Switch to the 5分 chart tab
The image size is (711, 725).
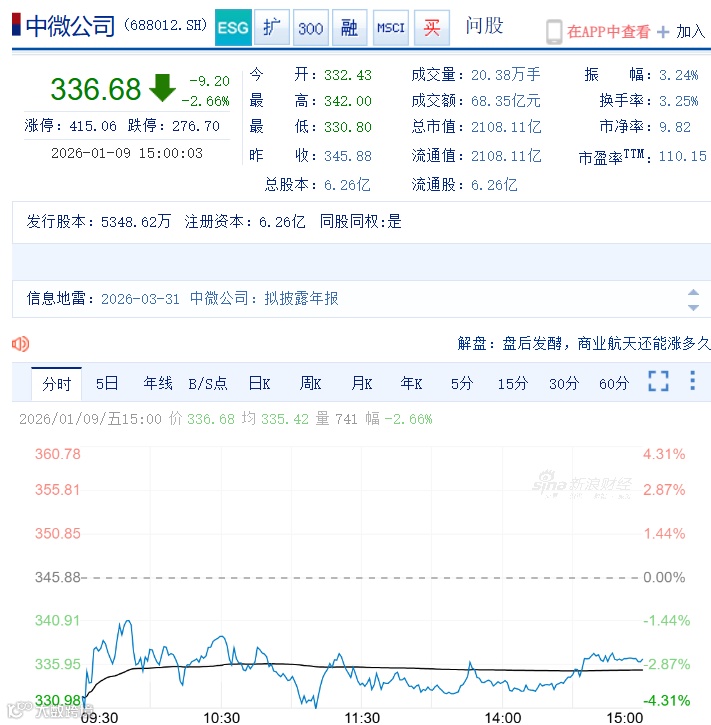(x=462, y=383)
